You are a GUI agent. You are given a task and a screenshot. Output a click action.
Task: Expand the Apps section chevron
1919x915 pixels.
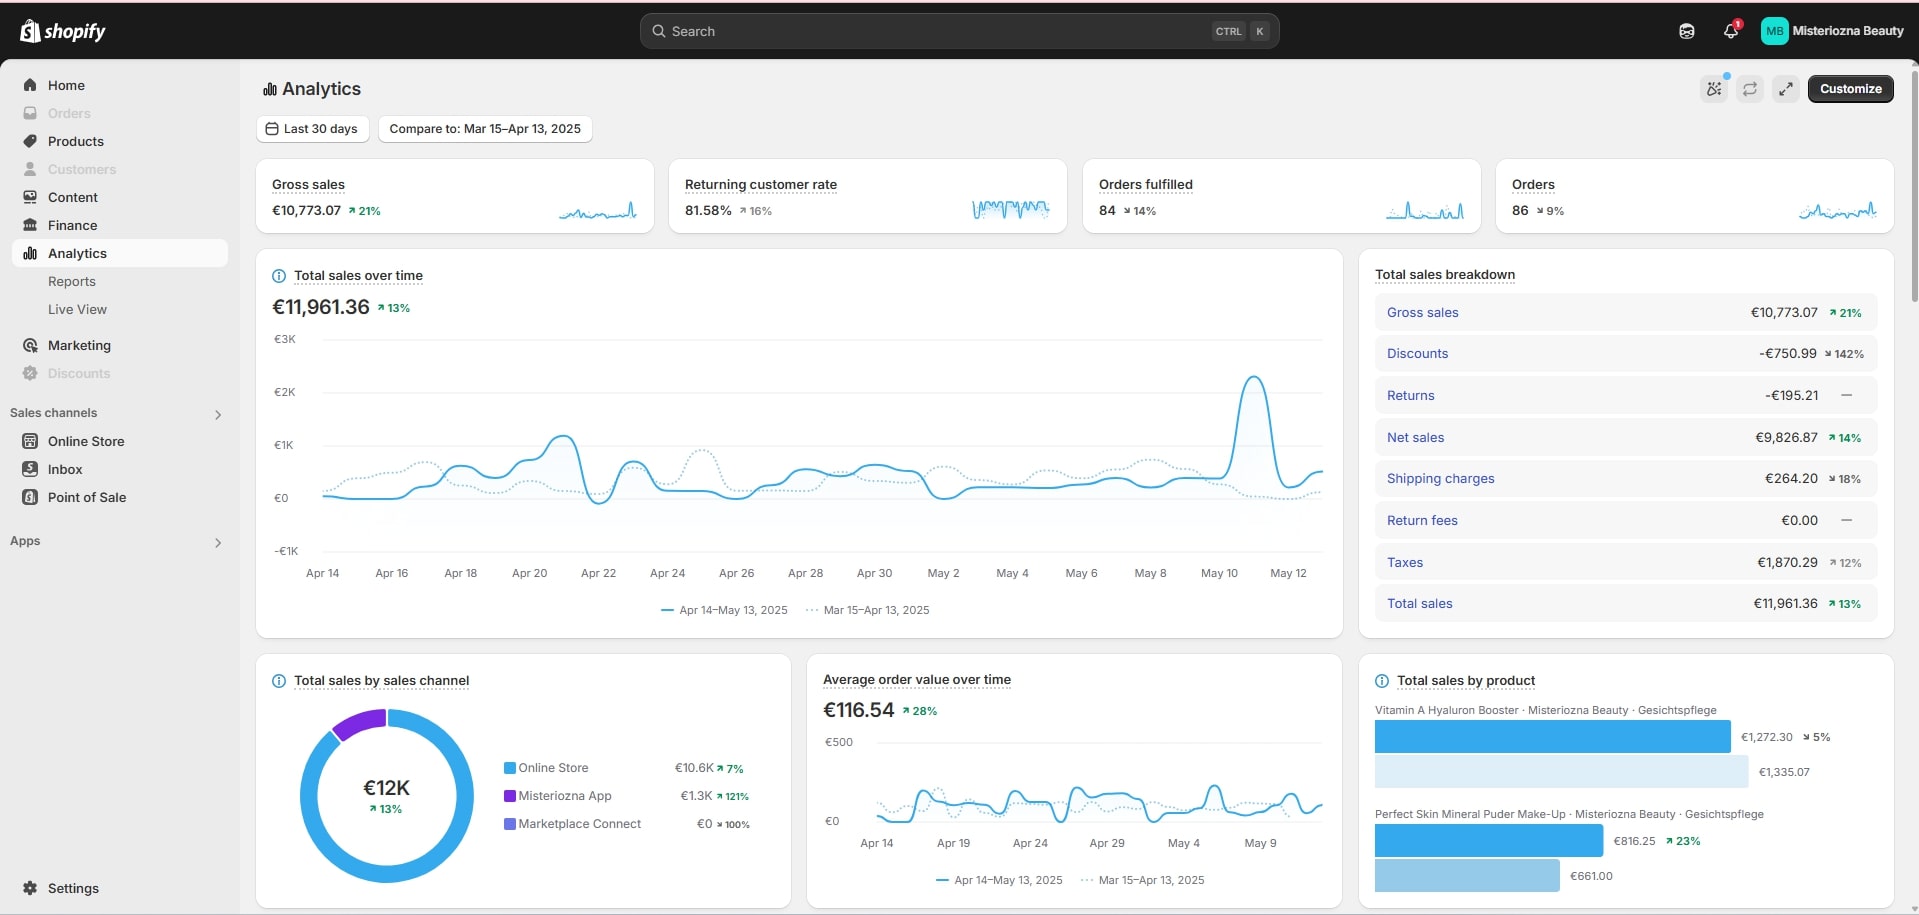(x=218, y=542)
